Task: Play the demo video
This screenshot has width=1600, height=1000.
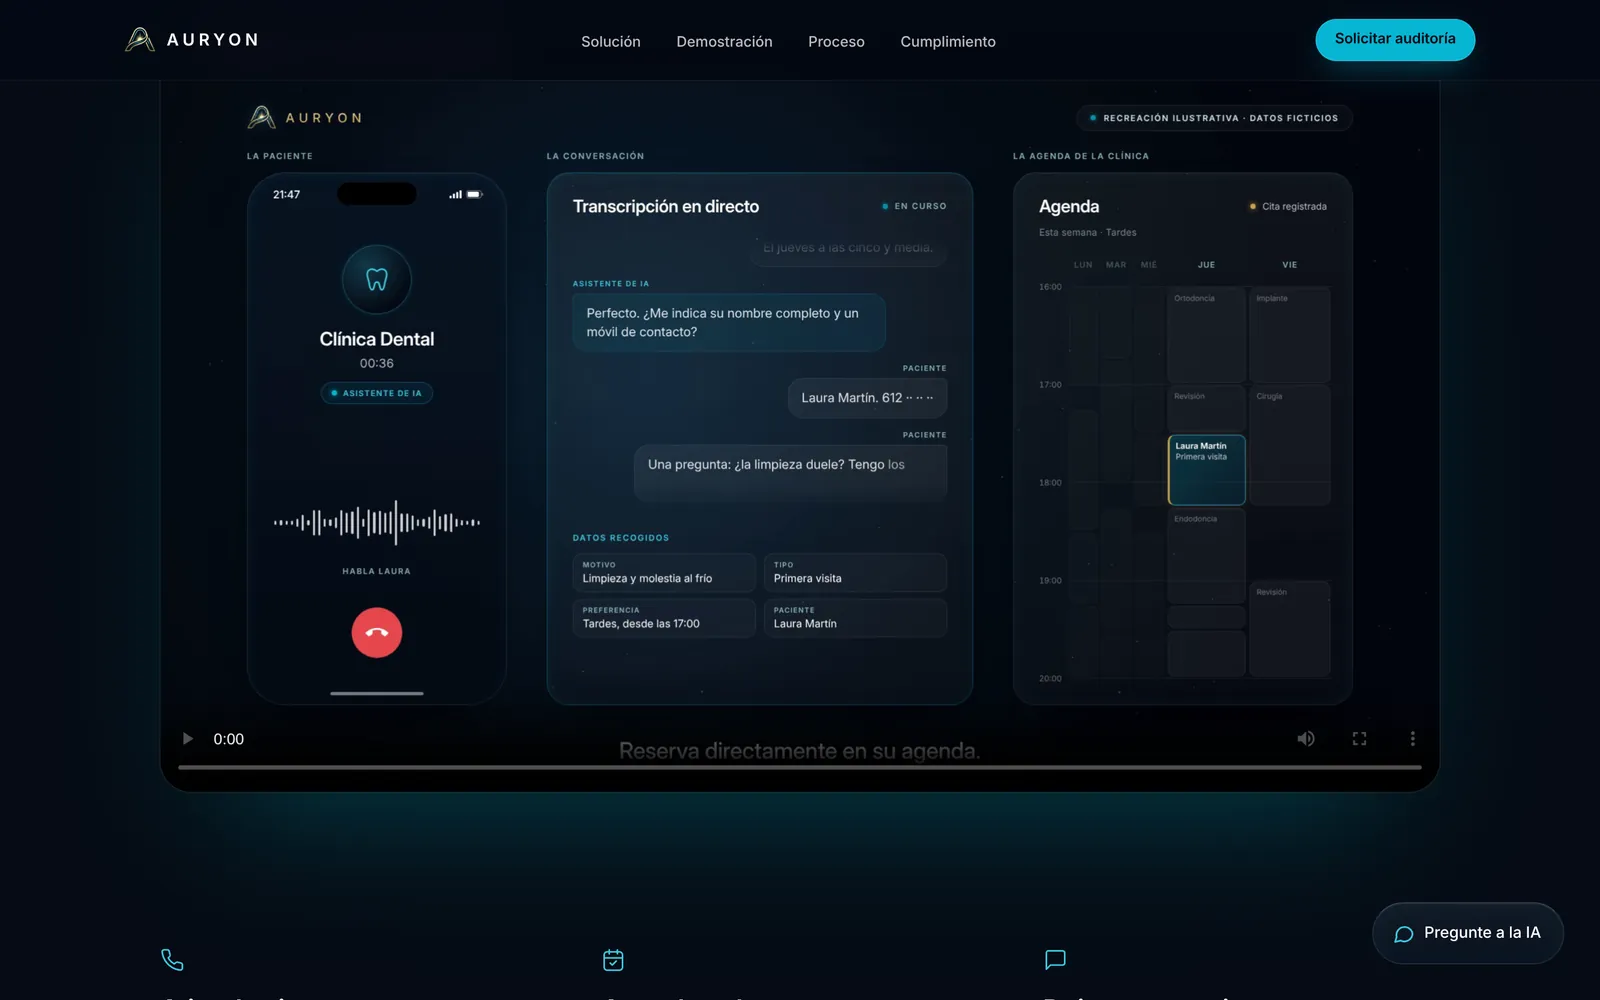Action: tap(187, 739)
